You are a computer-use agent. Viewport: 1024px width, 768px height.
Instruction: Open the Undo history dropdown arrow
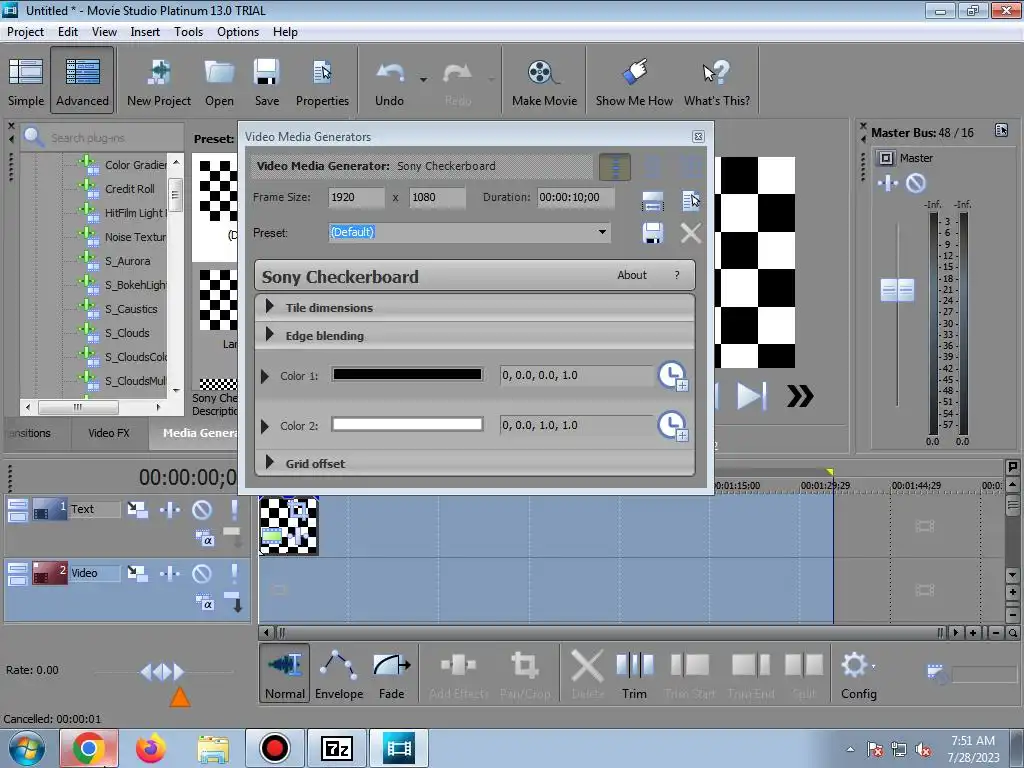tap(423, 80)
